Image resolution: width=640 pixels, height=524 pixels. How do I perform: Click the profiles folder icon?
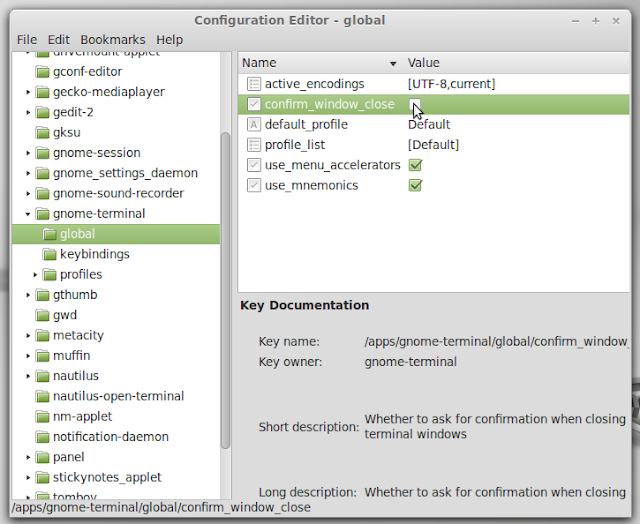tap(49, 275)
